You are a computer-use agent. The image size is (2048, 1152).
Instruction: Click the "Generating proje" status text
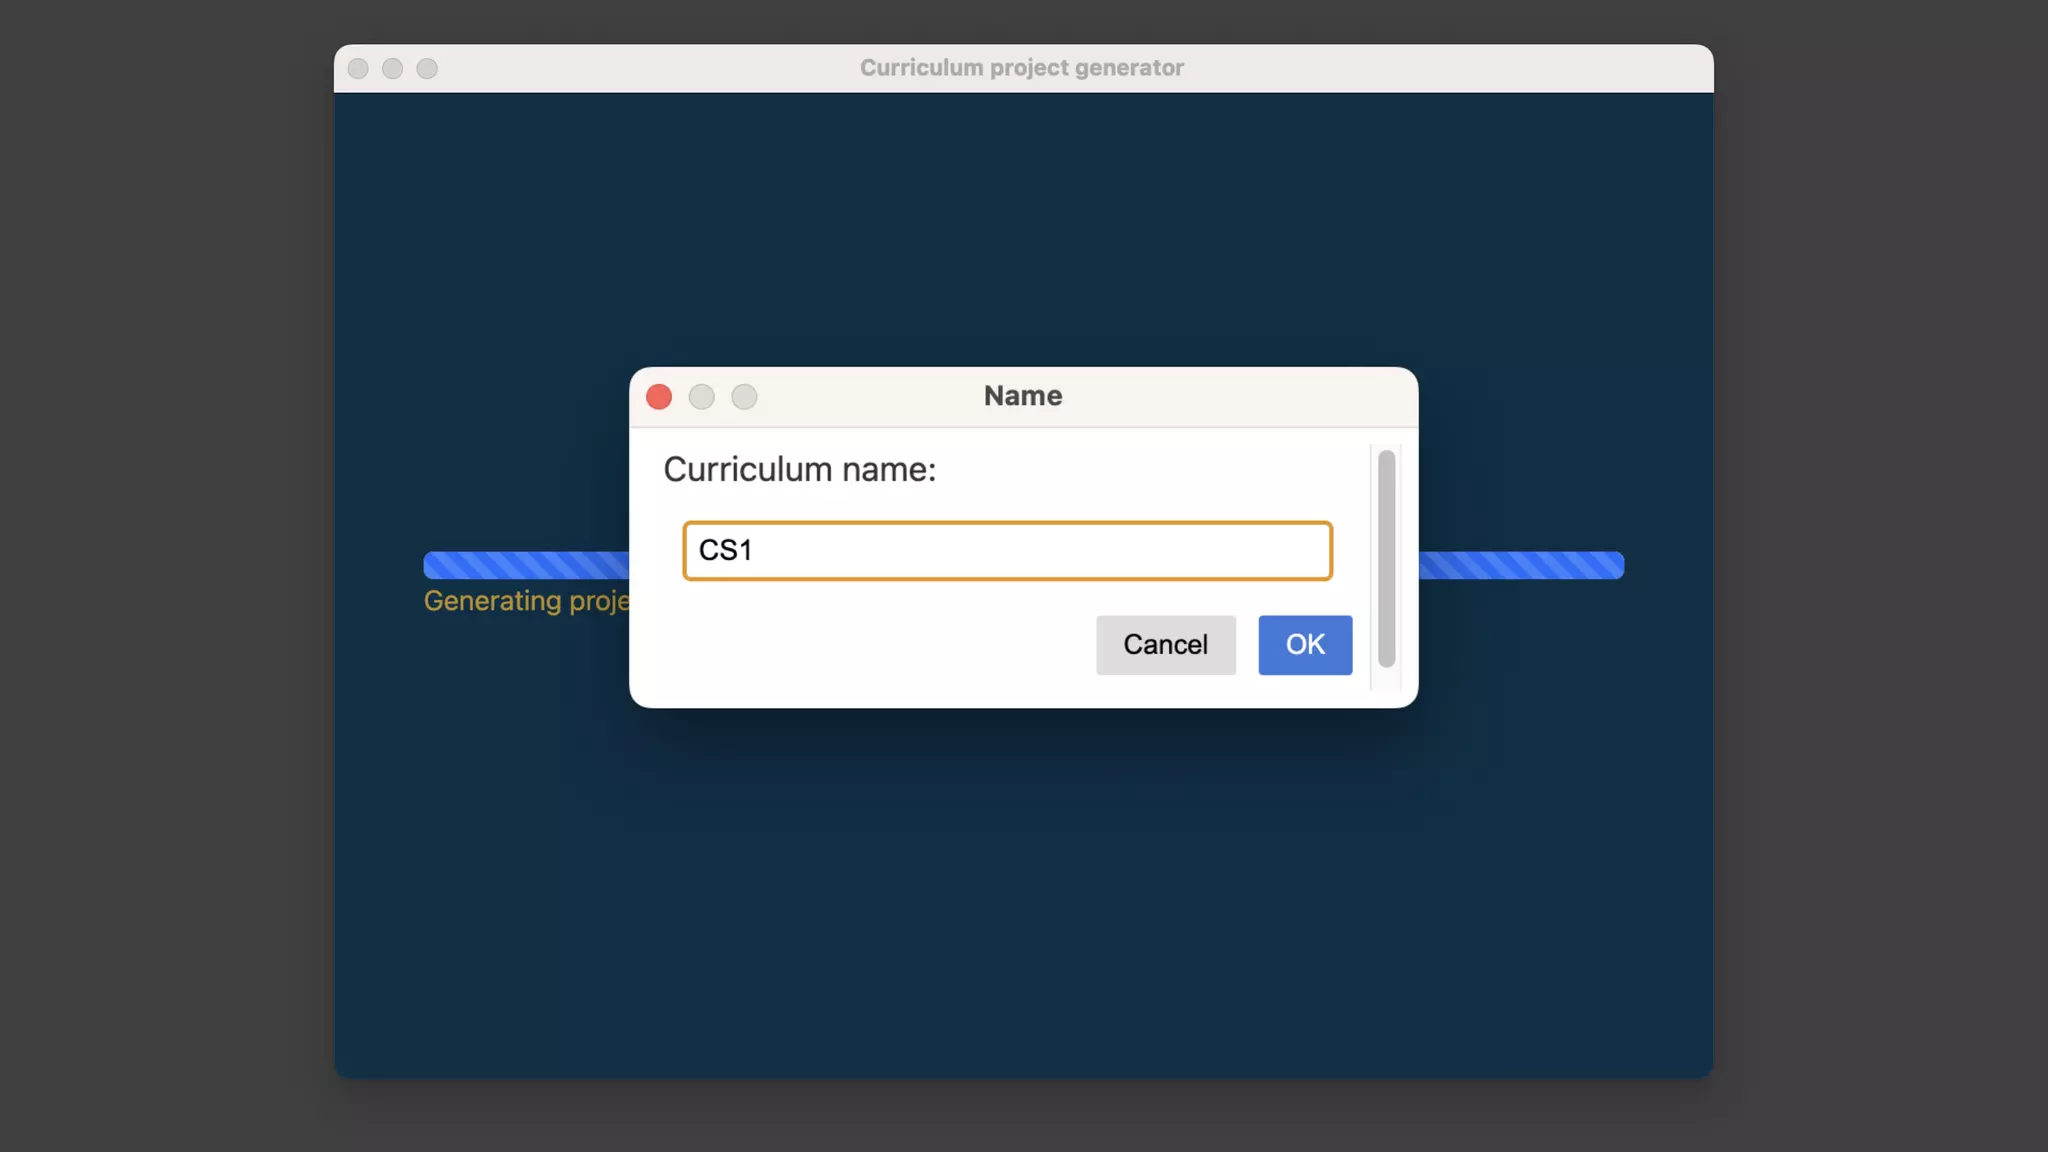527,601
